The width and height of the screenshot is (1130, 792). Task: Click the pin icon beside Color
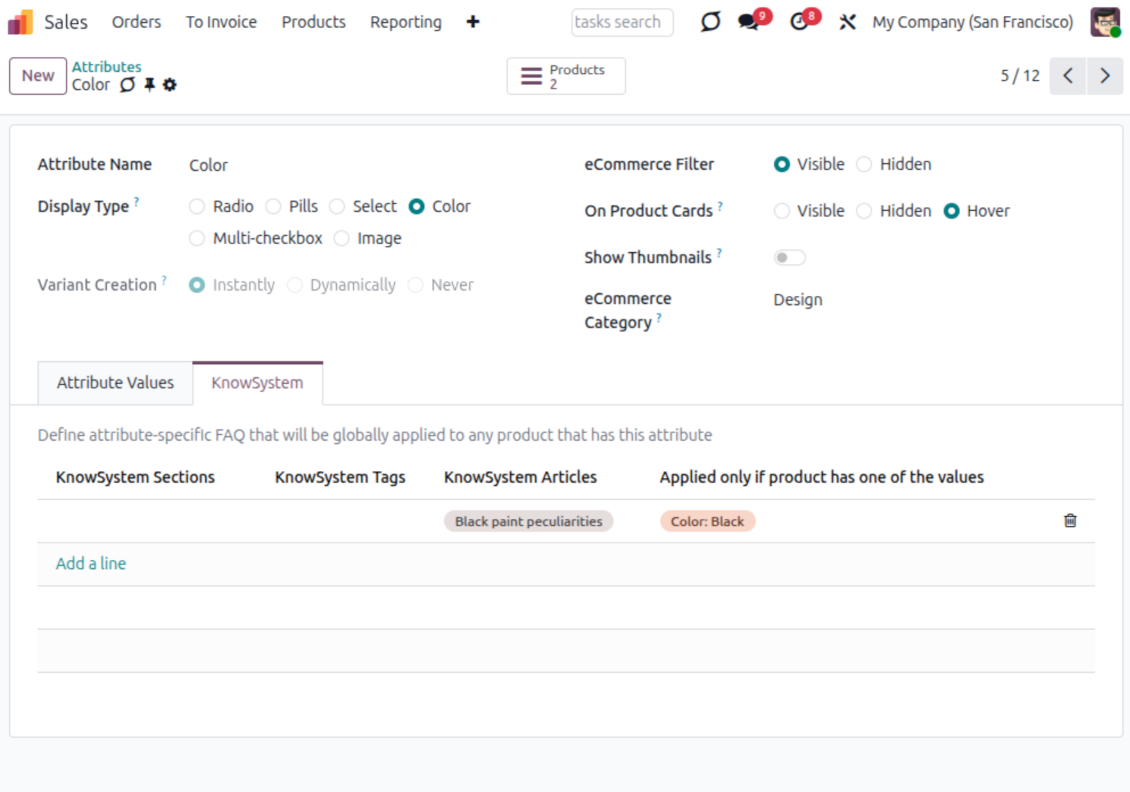point(149,85)
